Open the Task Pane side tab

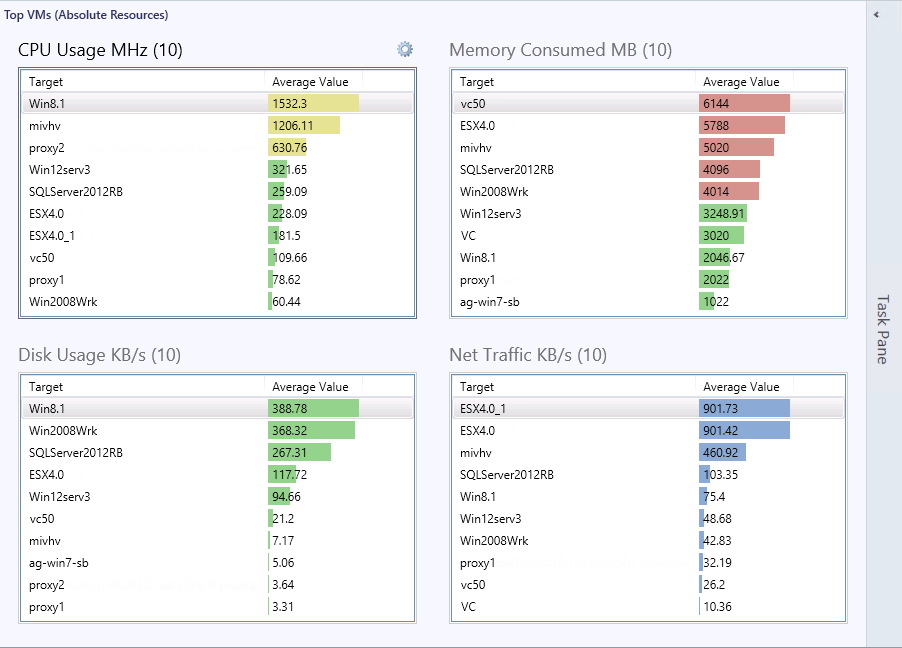882,328
